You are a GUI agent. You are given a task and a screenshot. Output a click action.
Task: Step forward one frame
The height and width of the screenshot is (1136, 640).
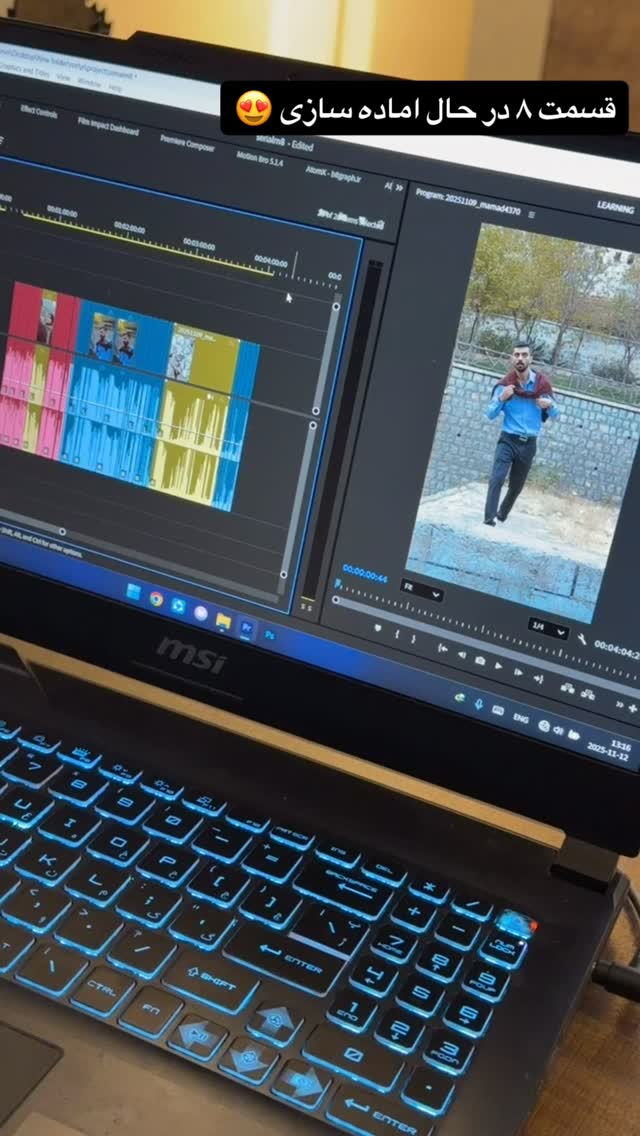coord(518,672)
